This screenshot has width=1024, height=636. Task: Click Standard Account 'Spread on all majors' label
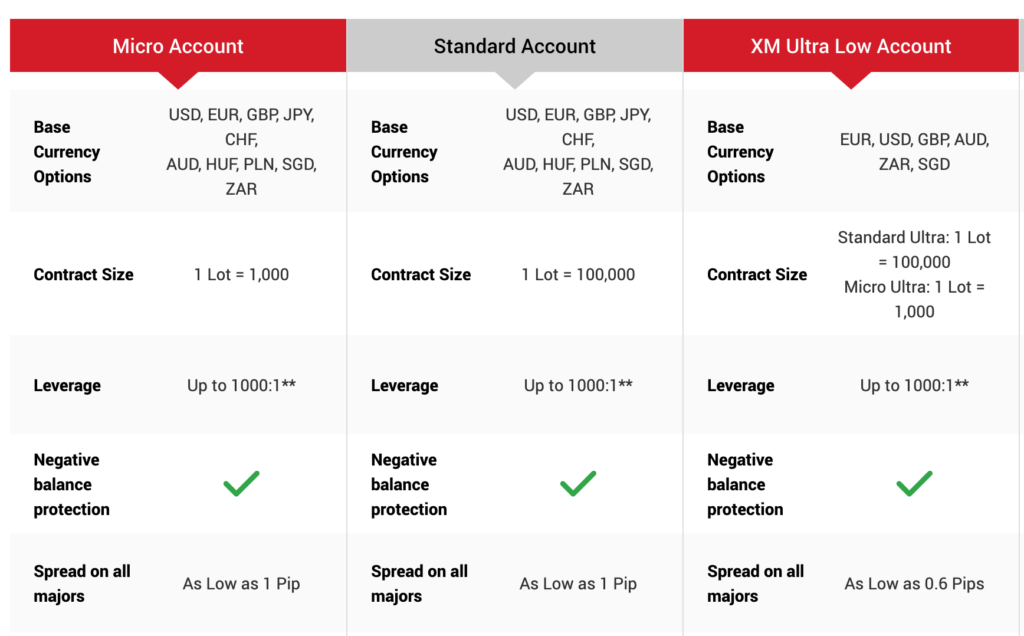click(419, 583)
